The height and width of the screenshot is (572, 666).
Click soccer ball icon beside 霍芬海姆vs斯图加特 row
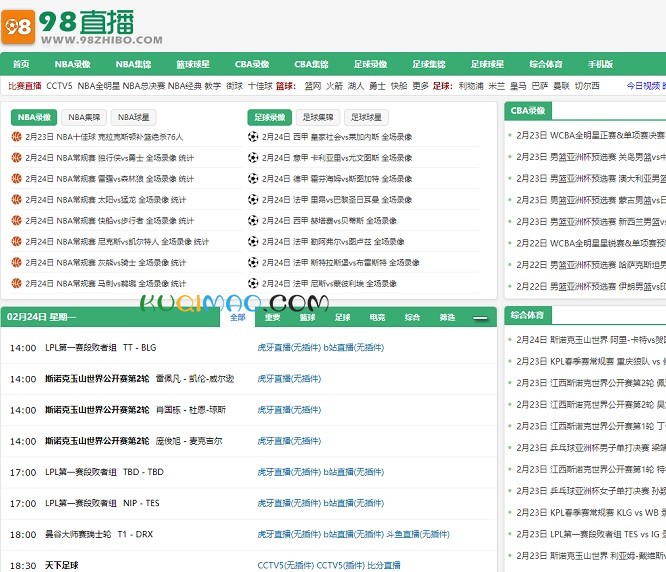pos(253,178)
